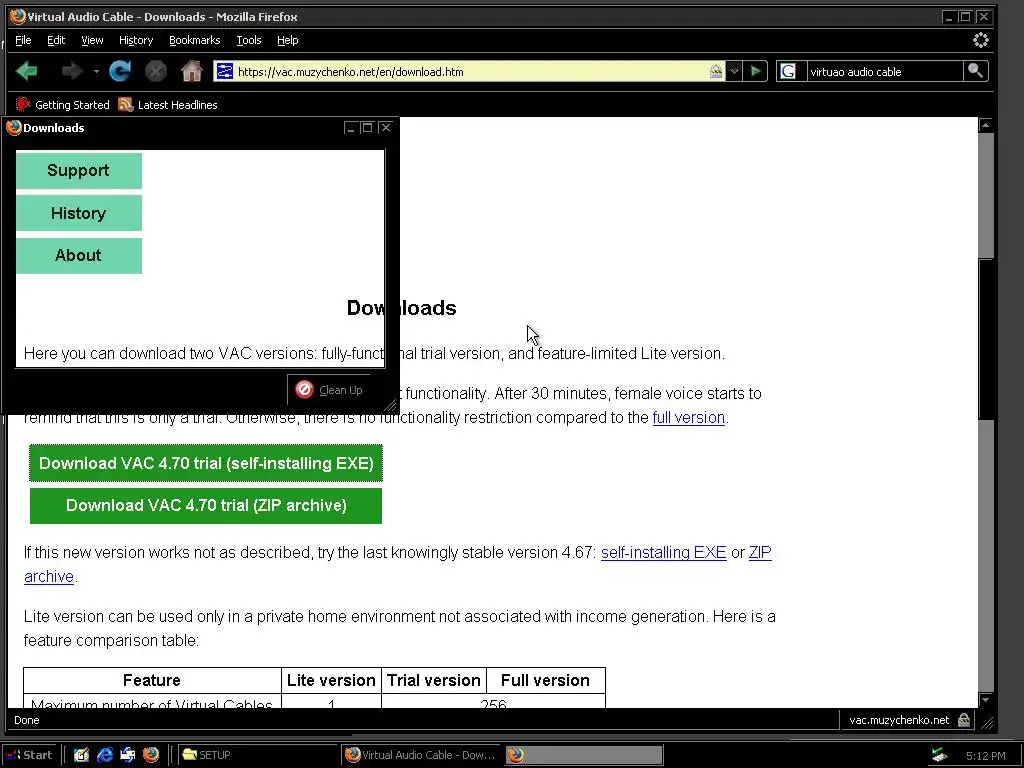Open version 4.67 'ZIP archive' link
This screenshot has height=768, width=1024.
(760, 552)
